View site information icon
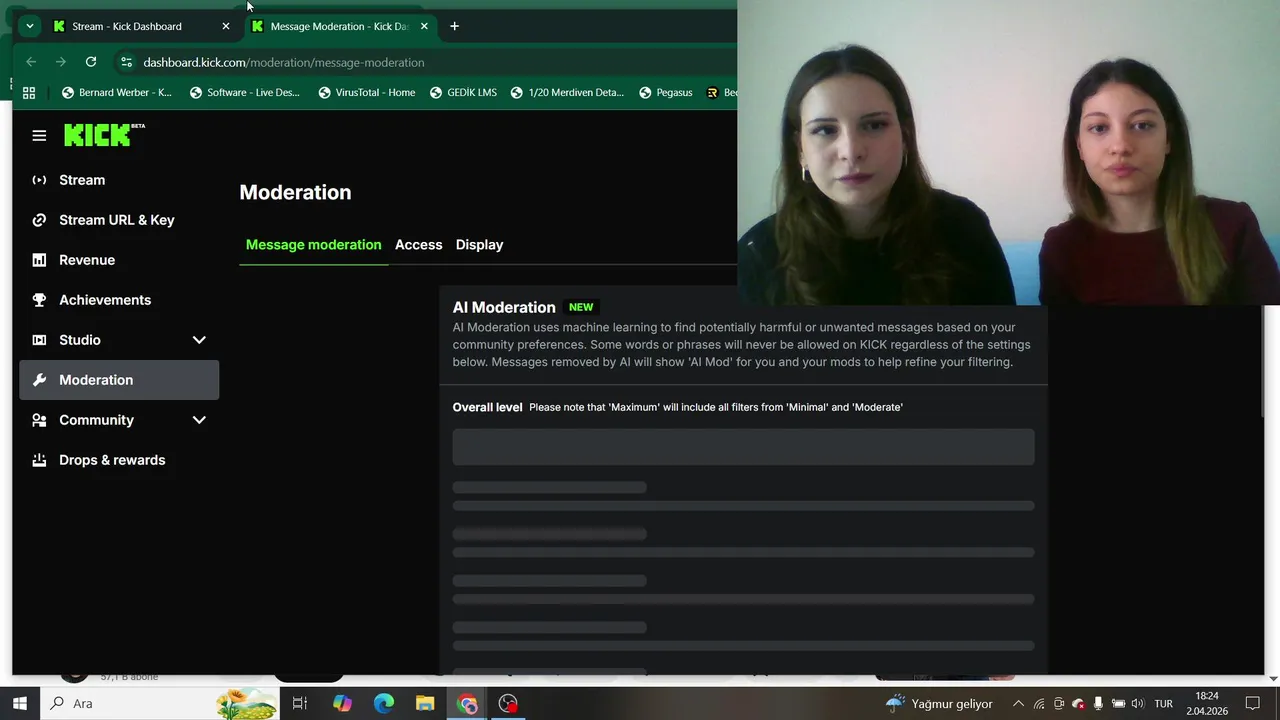 [x=126, y=62]
